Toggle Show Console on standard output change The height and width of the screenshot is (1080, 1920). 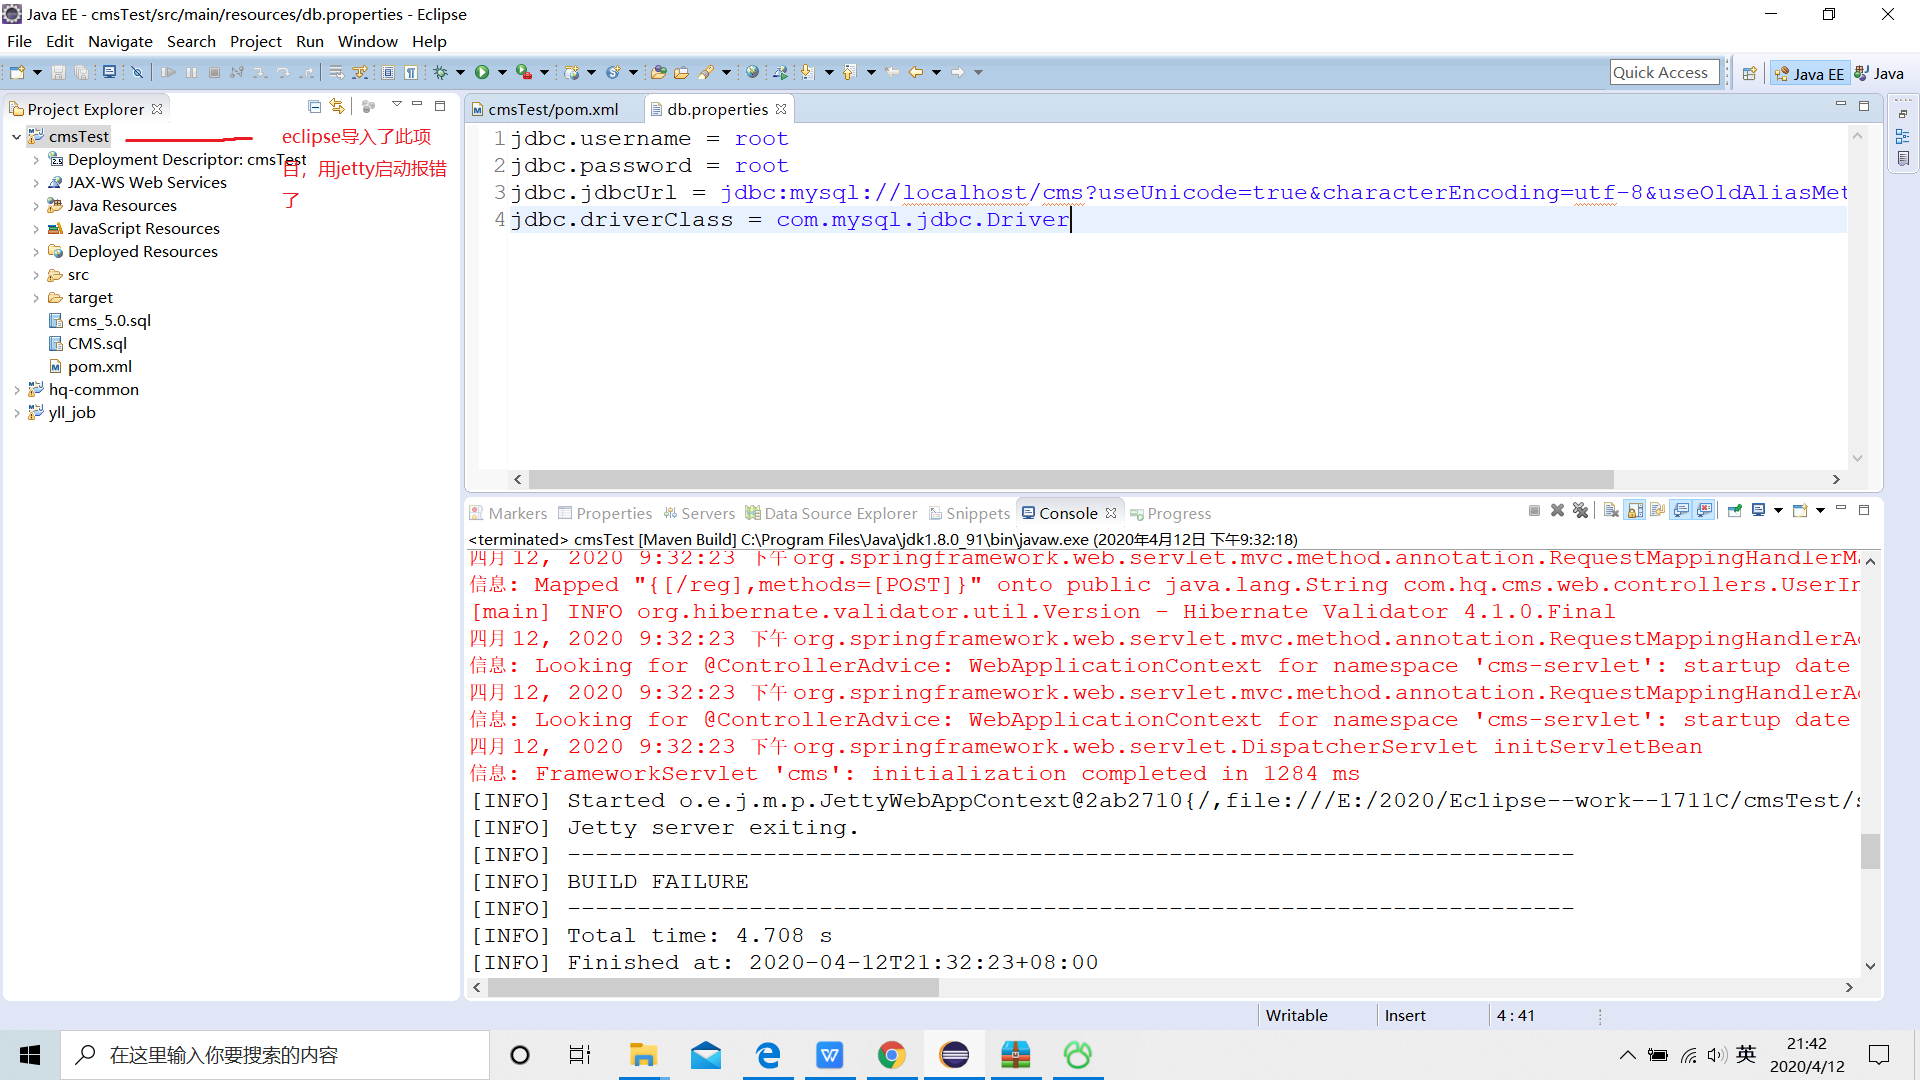[1682, 510]
